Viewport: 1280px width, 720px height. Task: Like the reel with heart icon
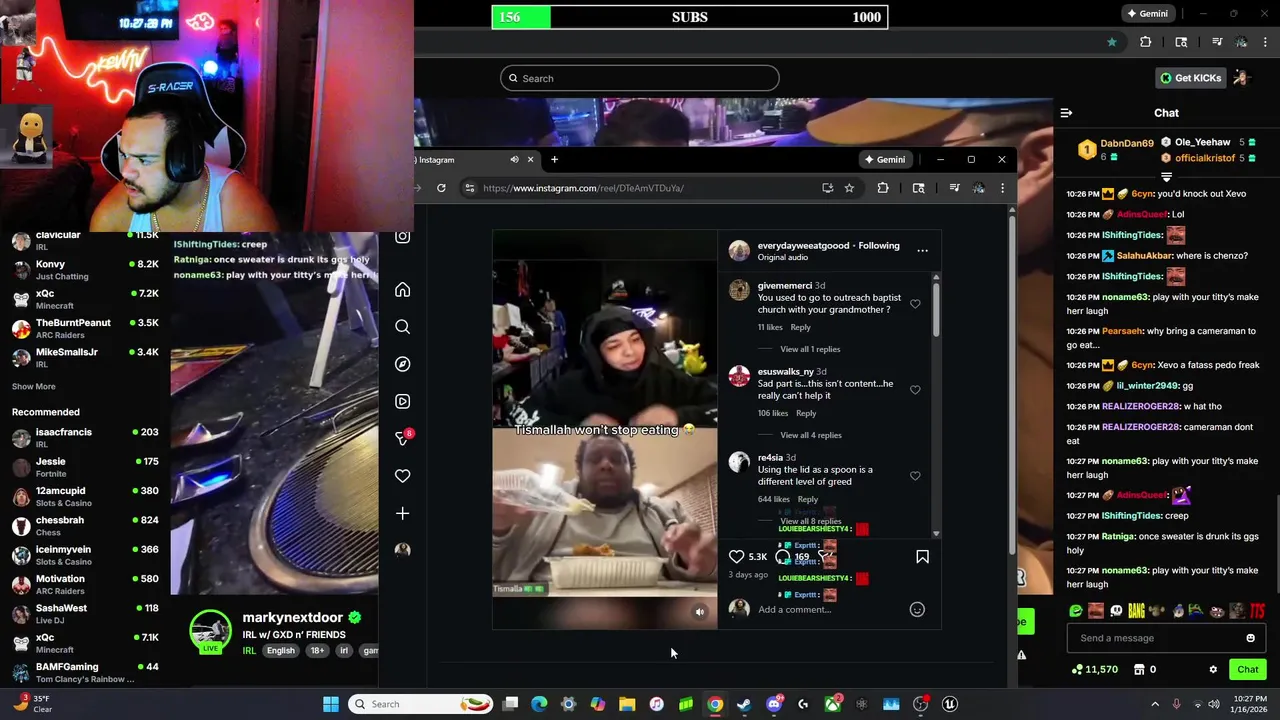pyautogui.click(x=736, y=557)
